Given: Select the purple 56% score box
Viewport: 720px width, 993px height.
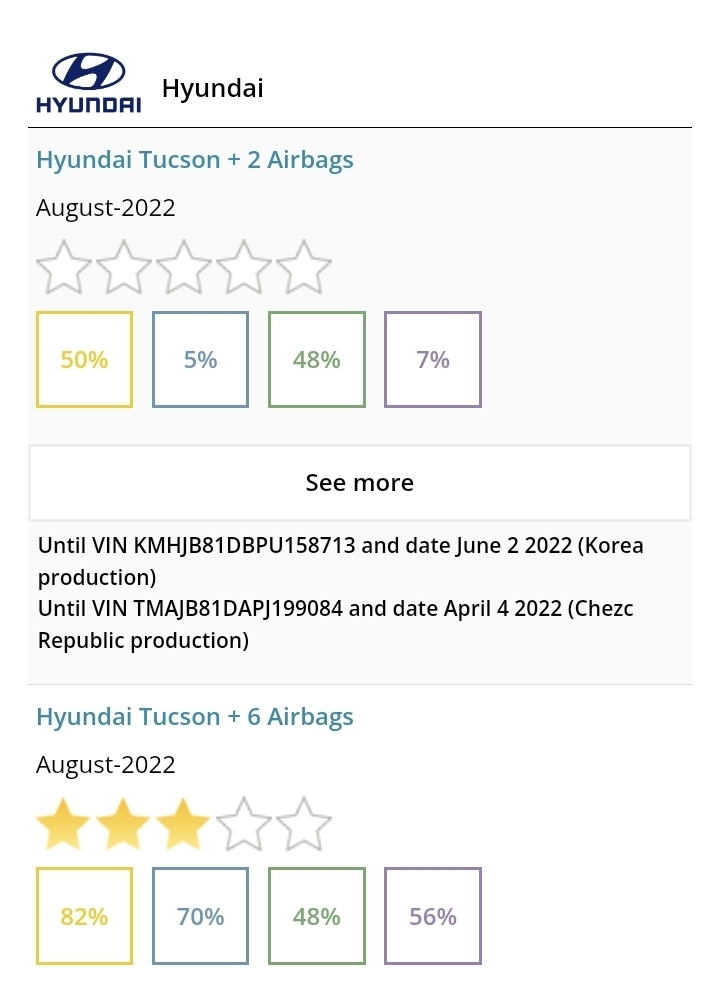Looking at the screenshot, I should pos(433,916).
